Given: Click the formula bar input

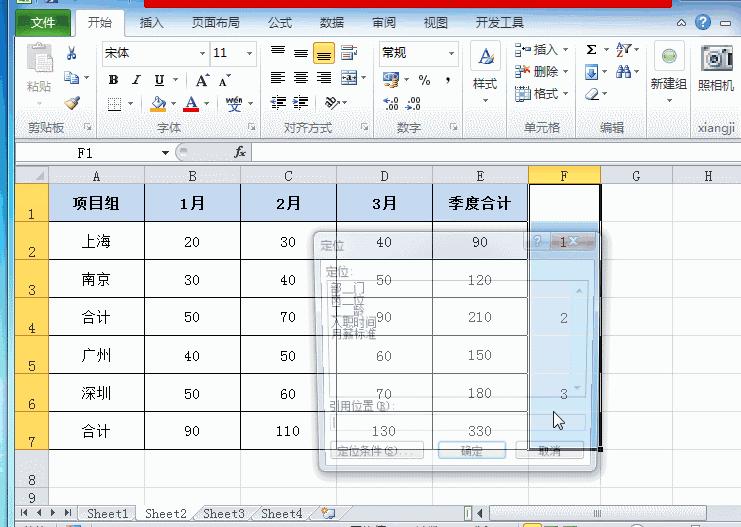Looking at the screenshot, I should click(496, 153).
